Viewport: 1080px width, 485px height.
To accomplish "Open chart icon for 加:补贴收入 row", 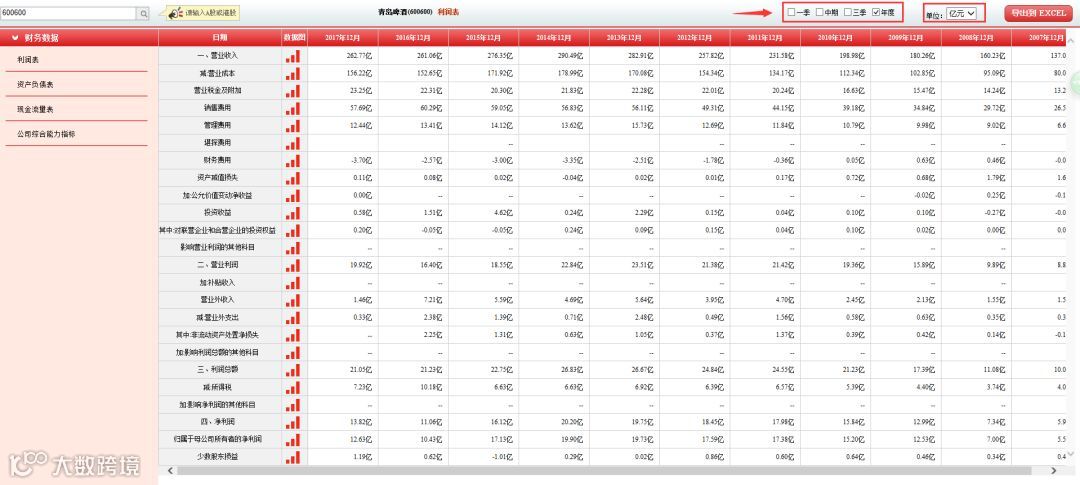I will [x=293, y=282].
